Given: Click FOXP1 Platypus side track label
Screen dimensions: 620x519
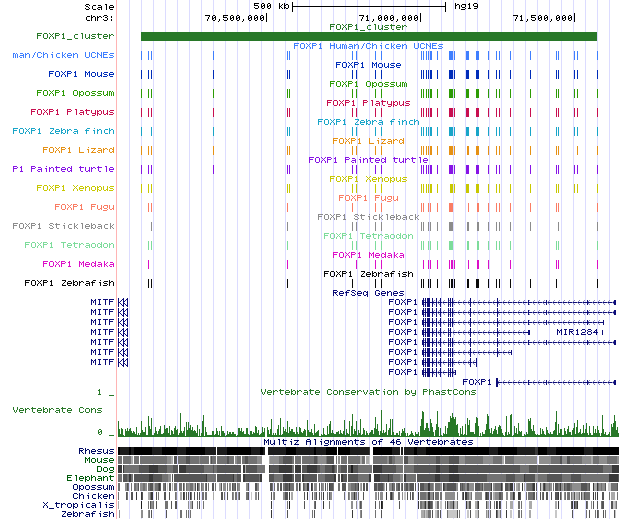Looking at the screenshot, I should pyautogui.click(x=72, y=112).
